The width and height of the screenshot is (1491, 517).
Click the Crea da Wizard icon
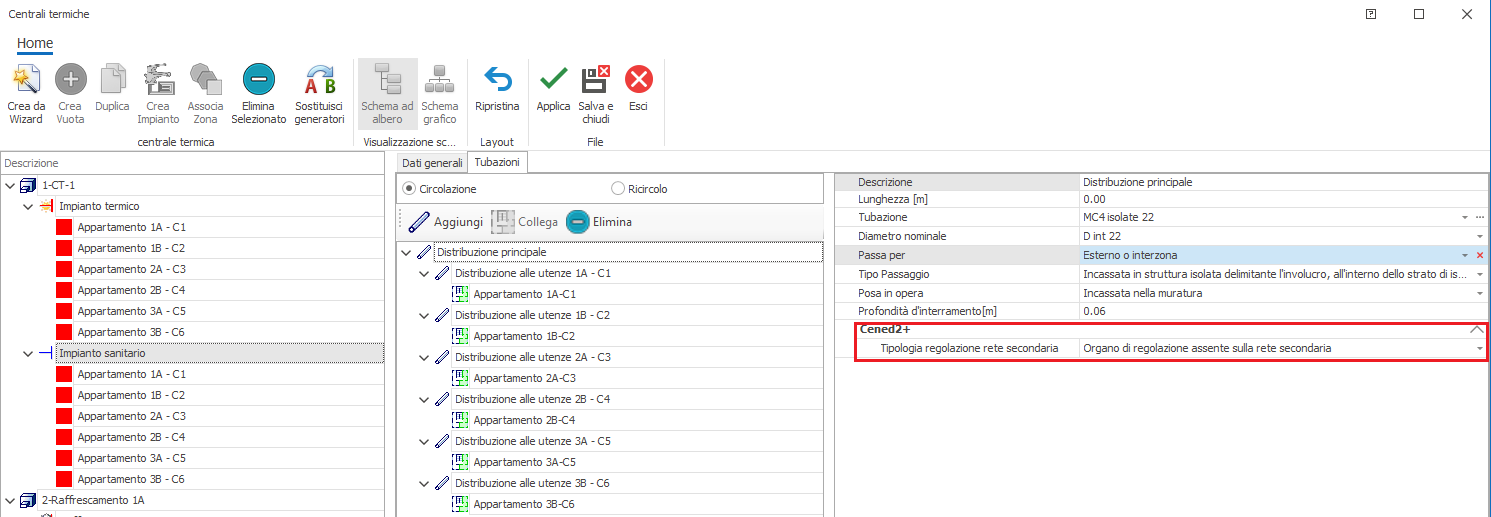point(25,80)
